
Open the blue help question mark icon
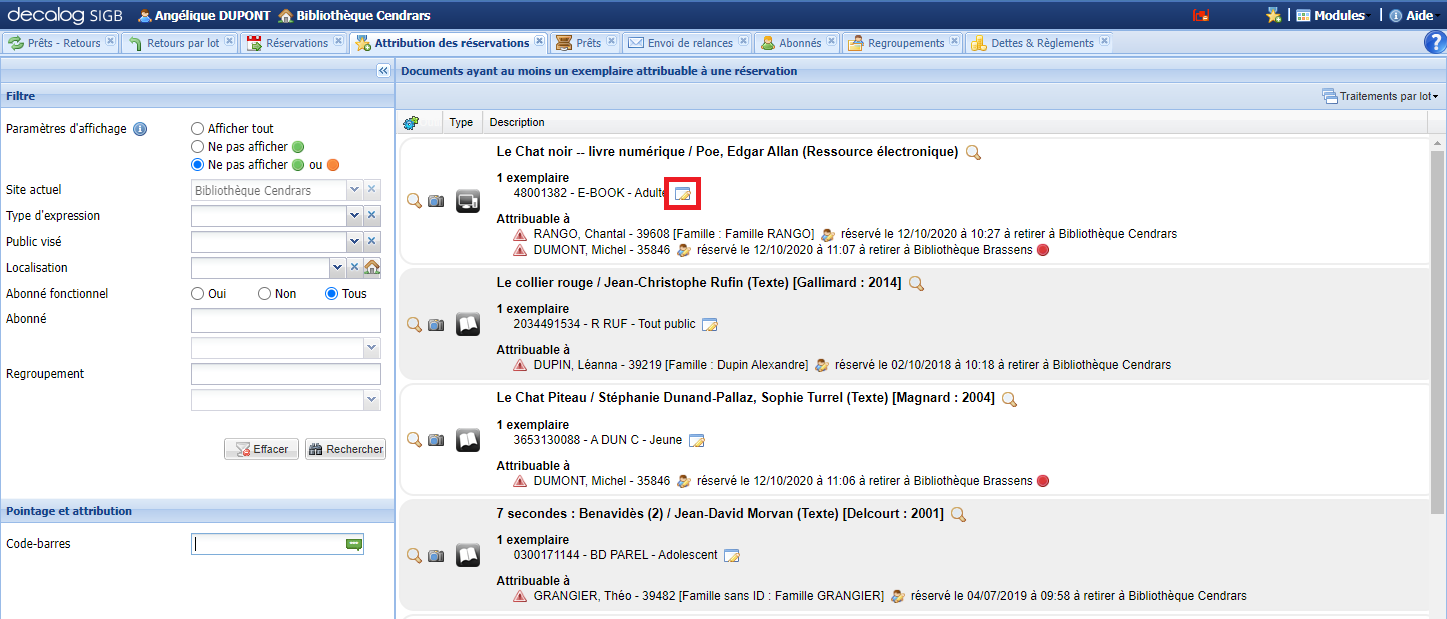(1434, 42)
